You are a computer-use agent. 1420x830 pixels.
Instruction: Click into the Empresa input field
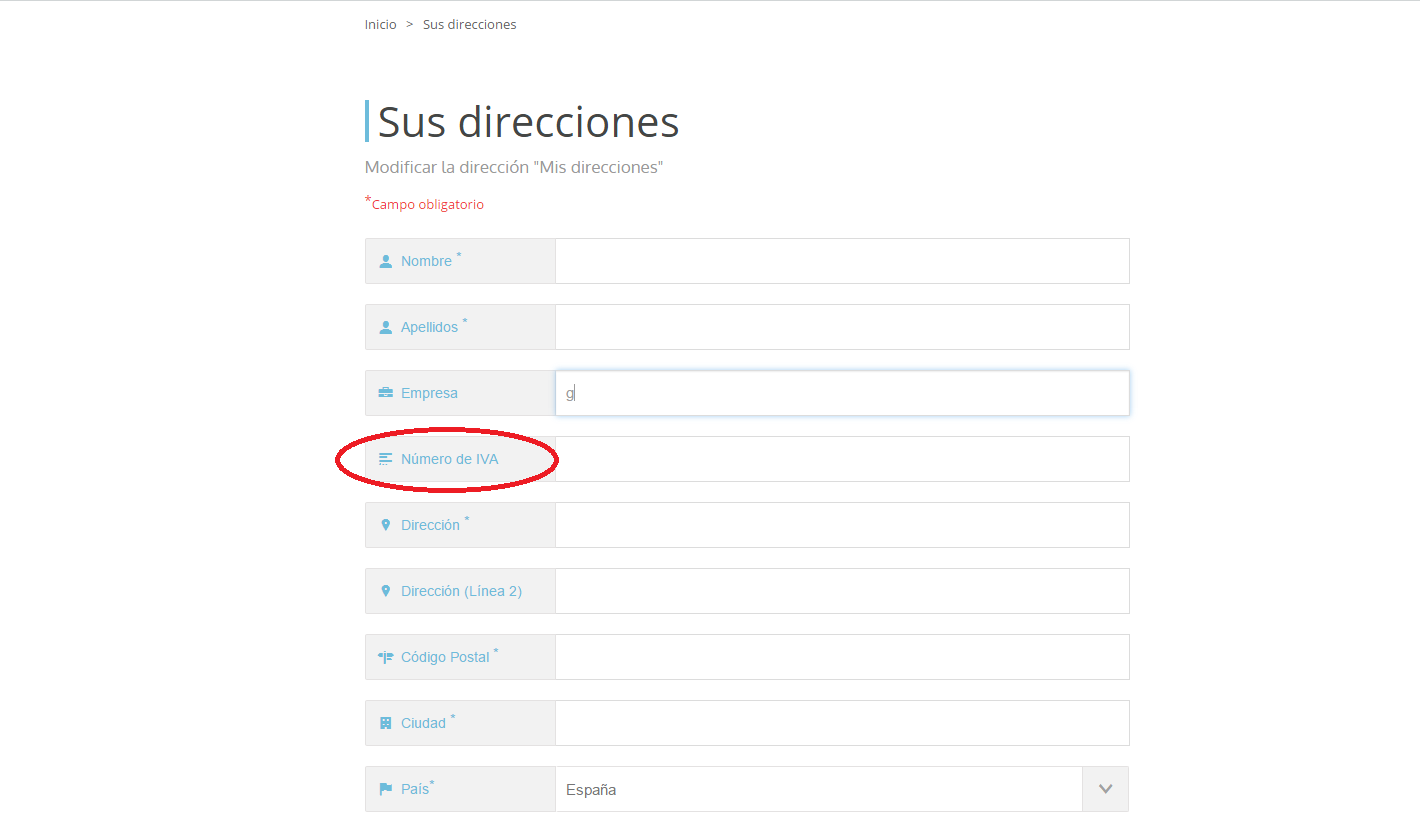coord(842,393)
